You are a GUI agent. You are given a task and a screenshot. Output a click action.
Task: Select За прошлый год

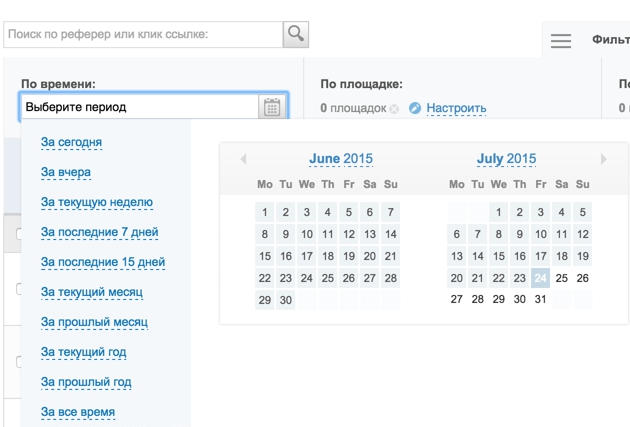[x=86, y=382]
